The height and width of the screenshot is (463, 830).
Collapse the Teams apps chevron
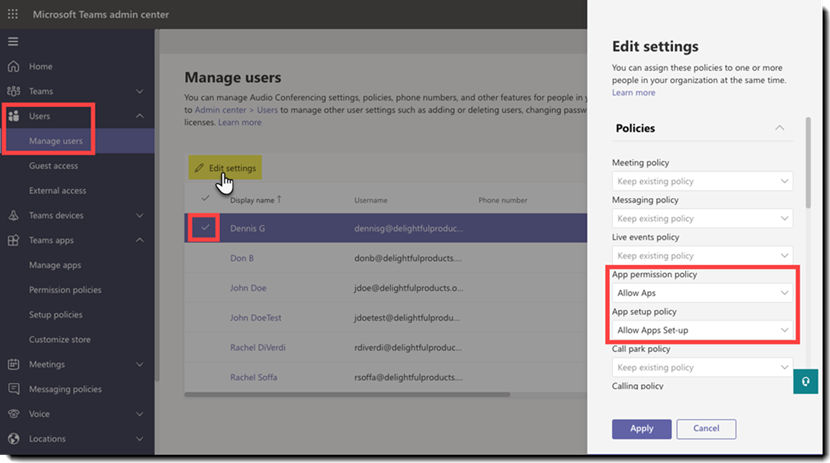click(140, 240)
